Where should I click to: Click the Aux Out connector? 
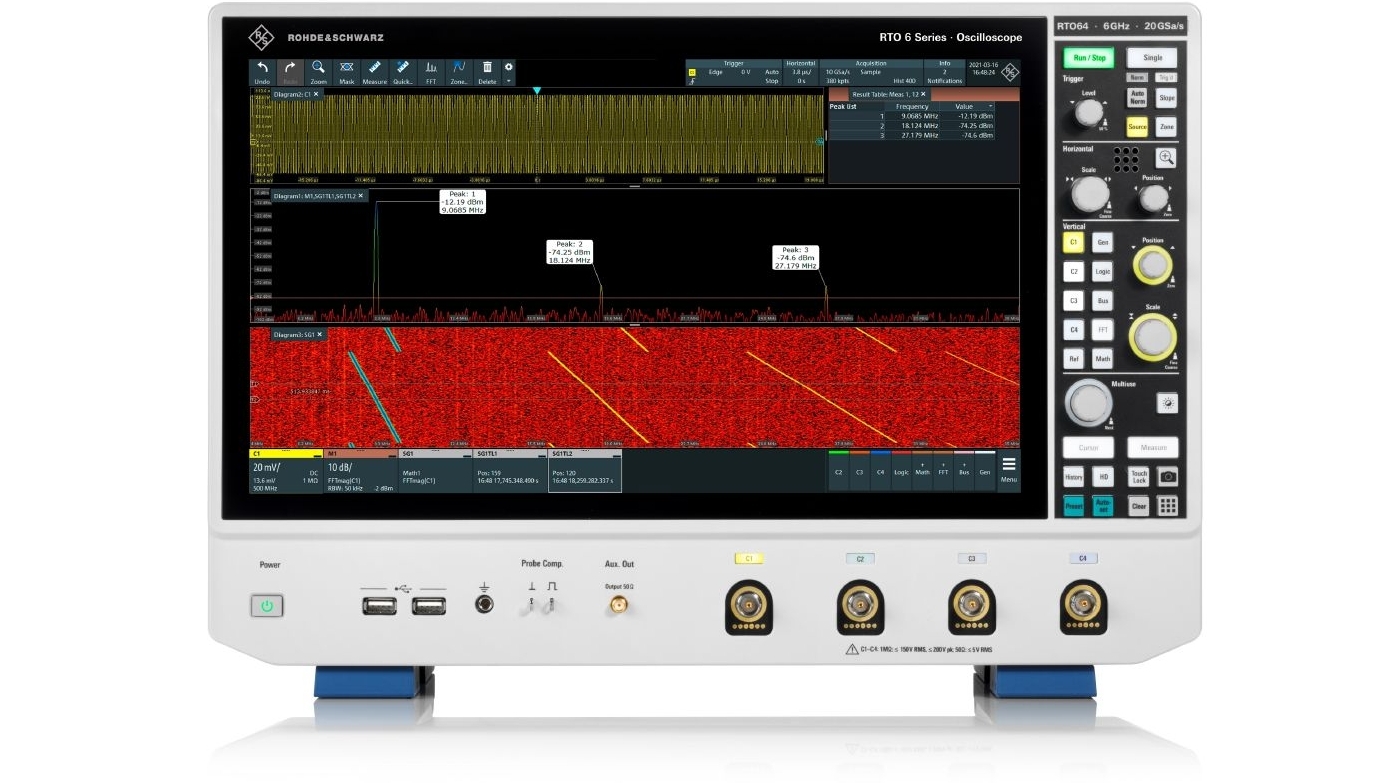tap(619, 605)
